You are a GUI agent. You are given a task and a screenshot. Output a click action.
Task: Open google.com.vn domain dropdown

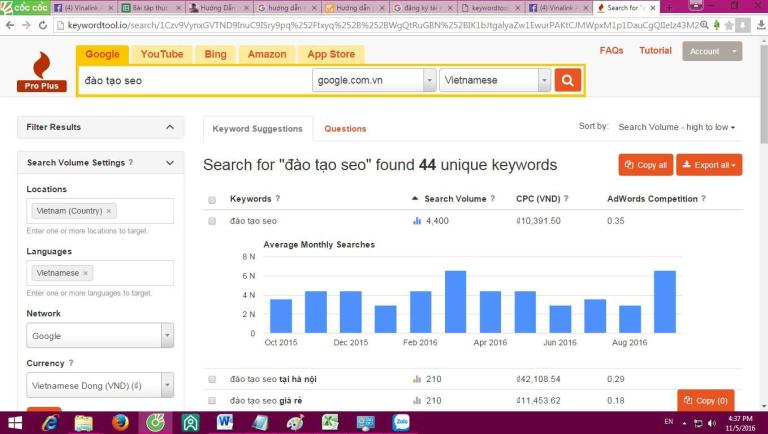click(374, 80)
